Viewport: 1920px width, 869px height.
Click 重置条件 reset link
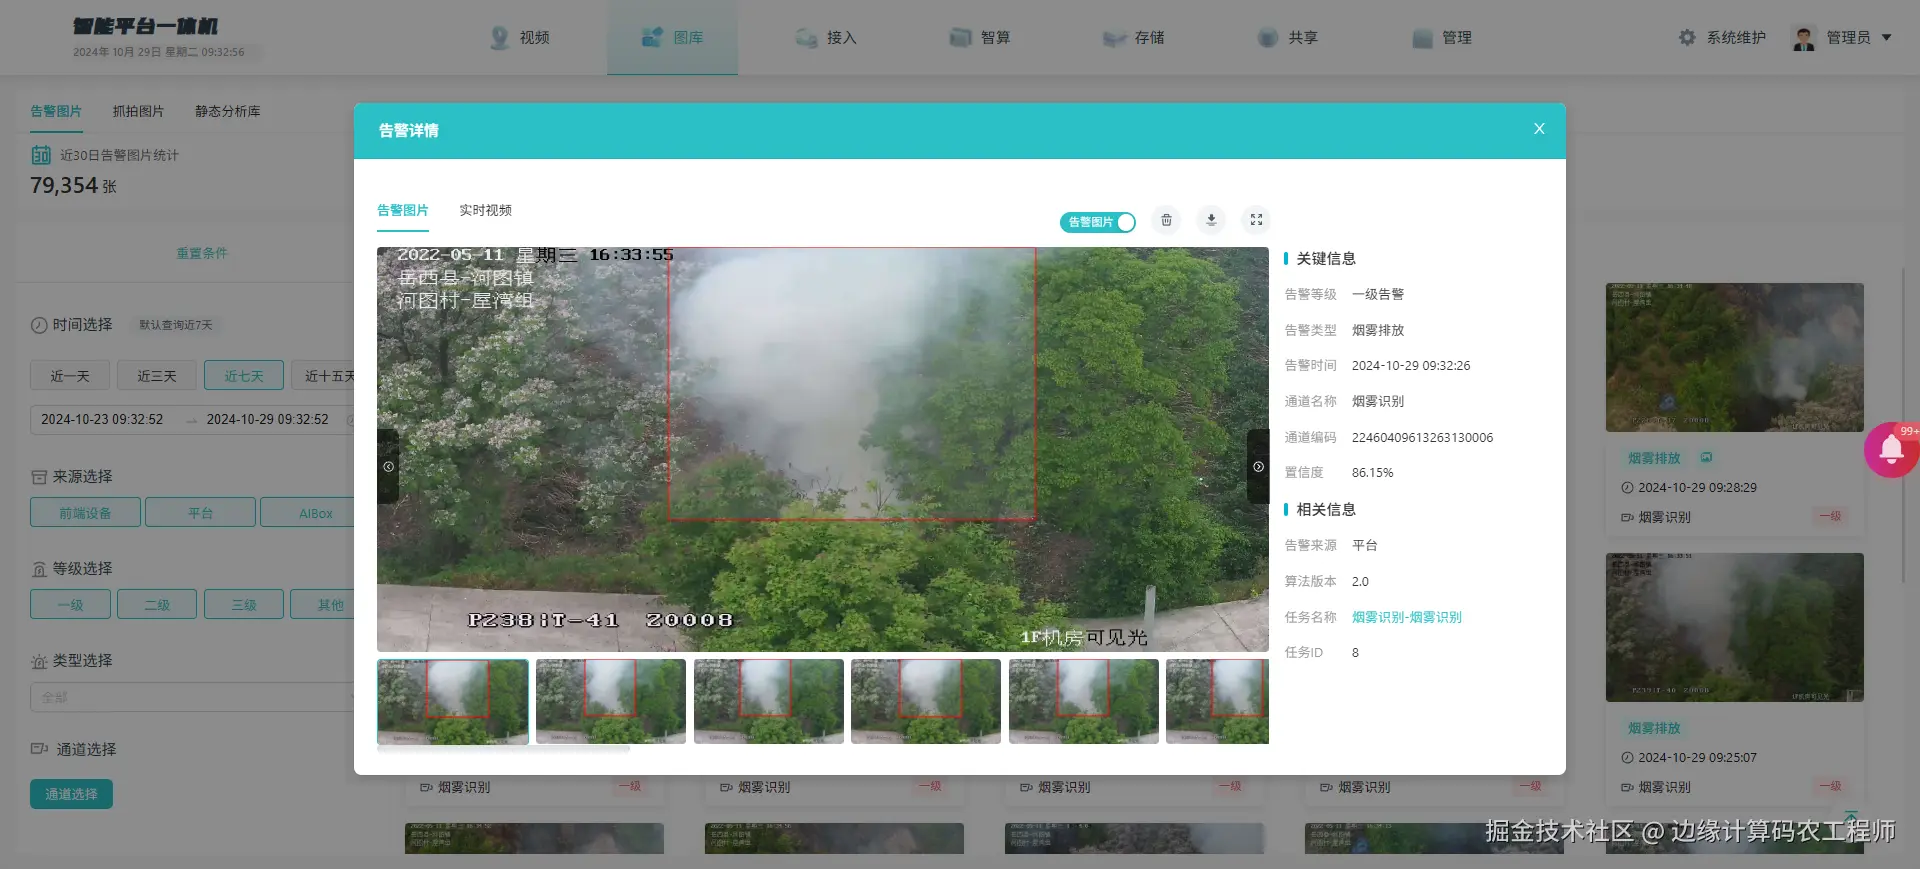(202, 253)
